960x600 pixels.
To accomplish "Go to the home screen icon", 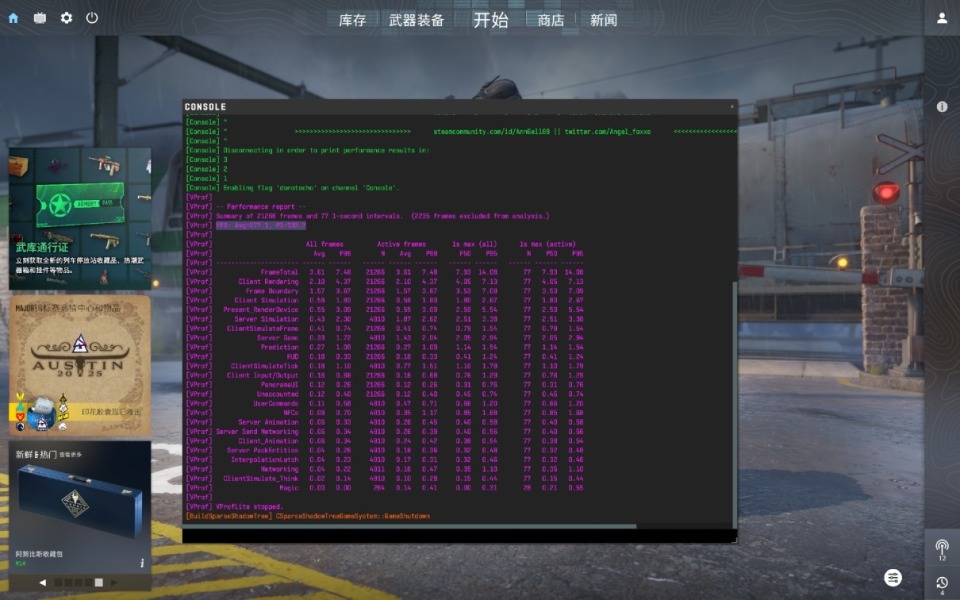I will pos(13,18).
